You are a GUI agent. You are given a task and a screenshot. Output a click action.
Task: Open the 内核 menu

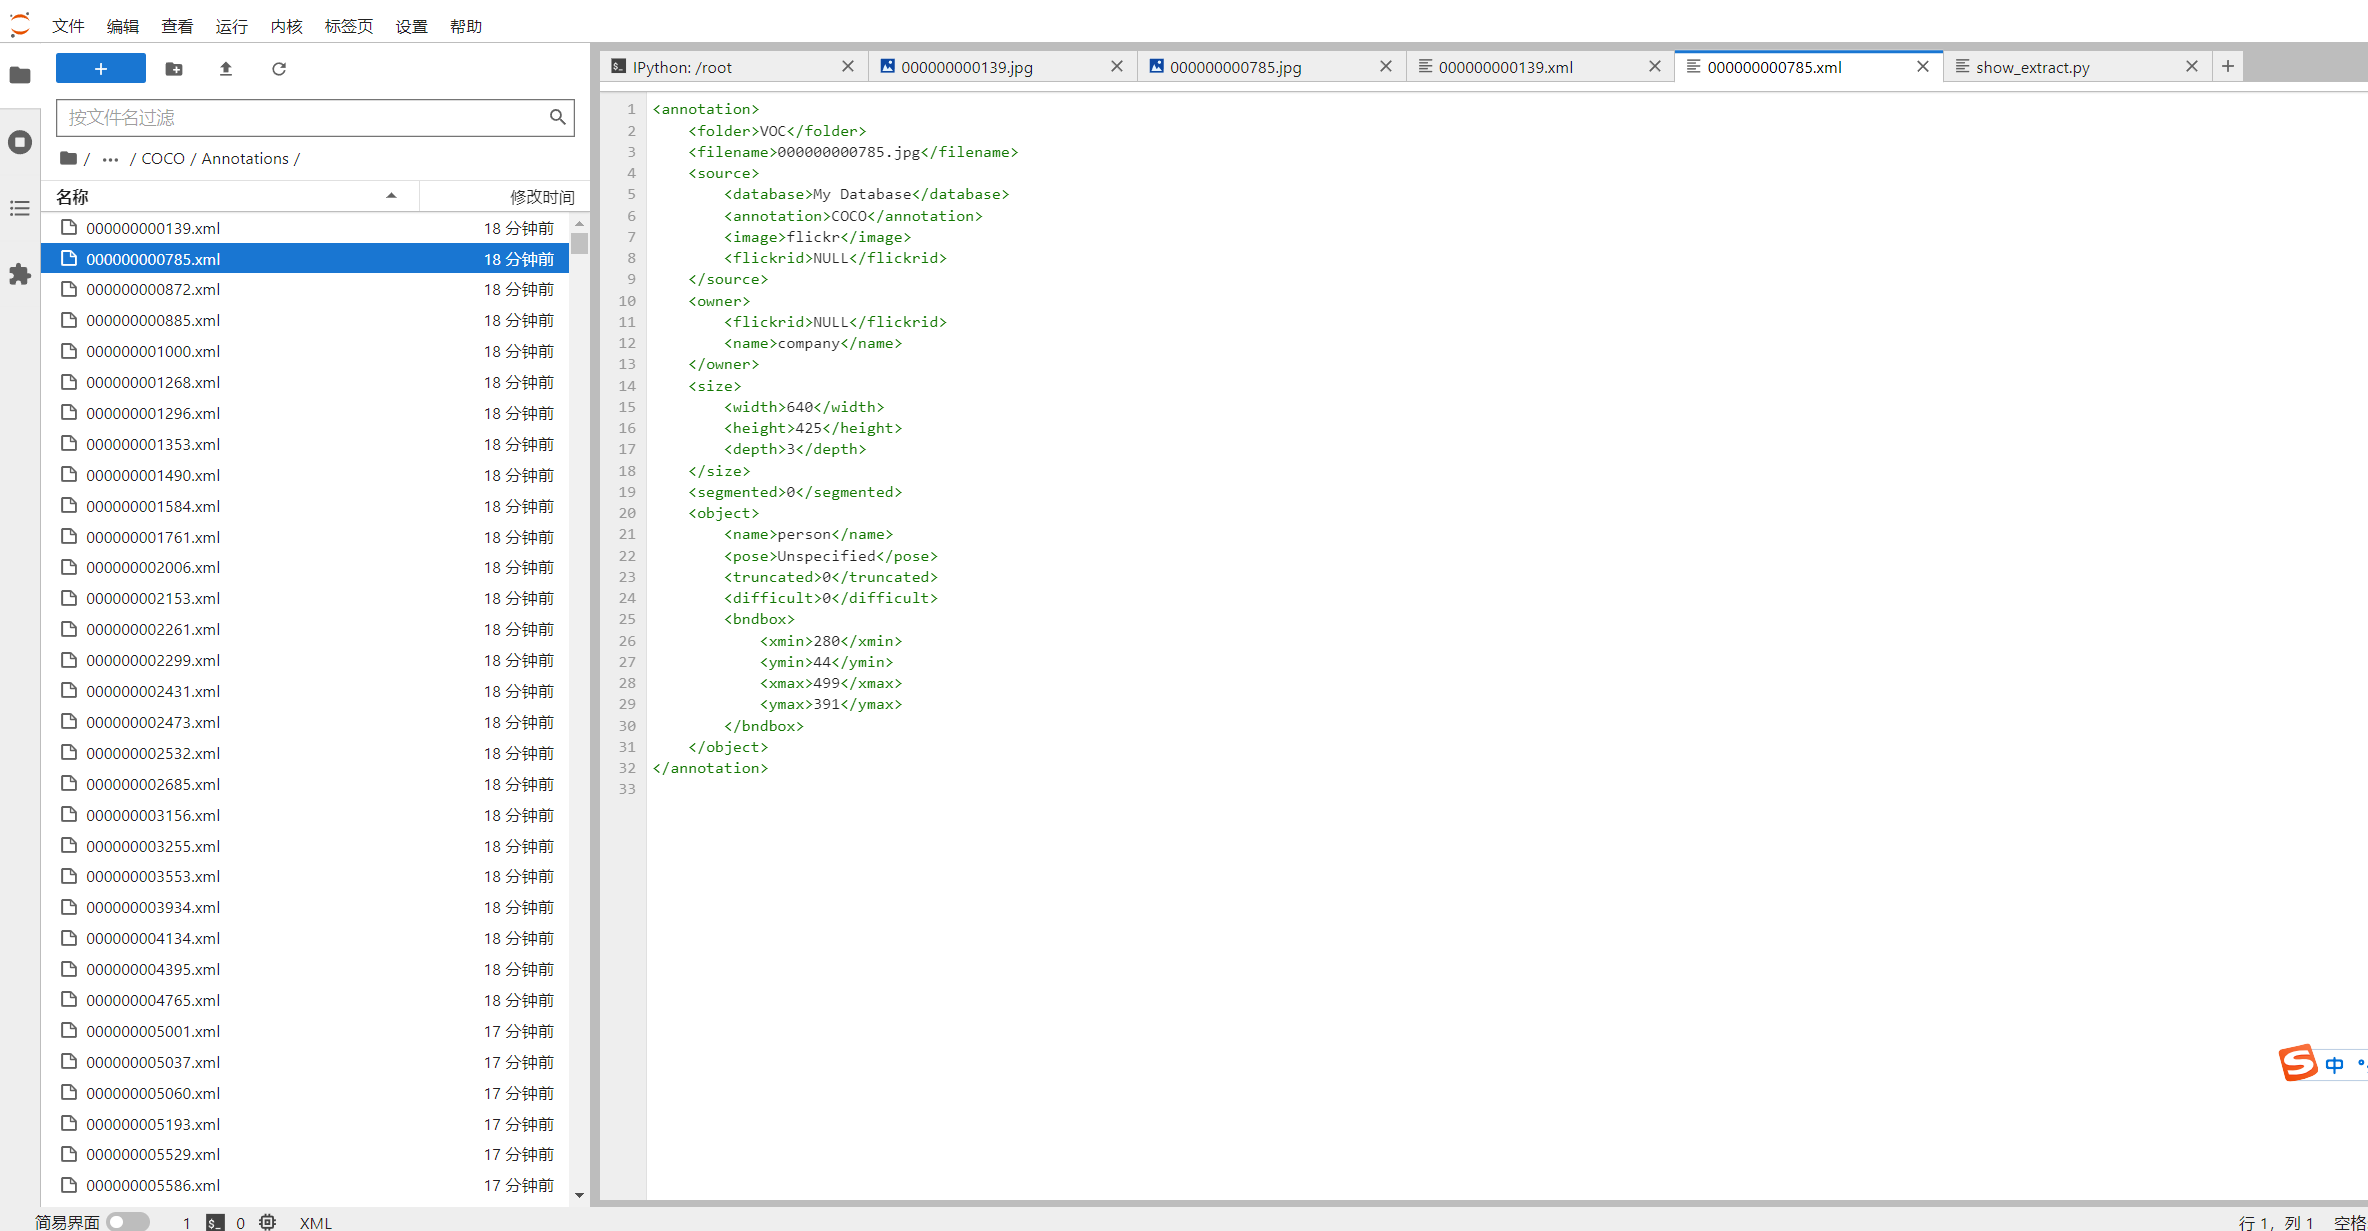(x=286, y=26)
